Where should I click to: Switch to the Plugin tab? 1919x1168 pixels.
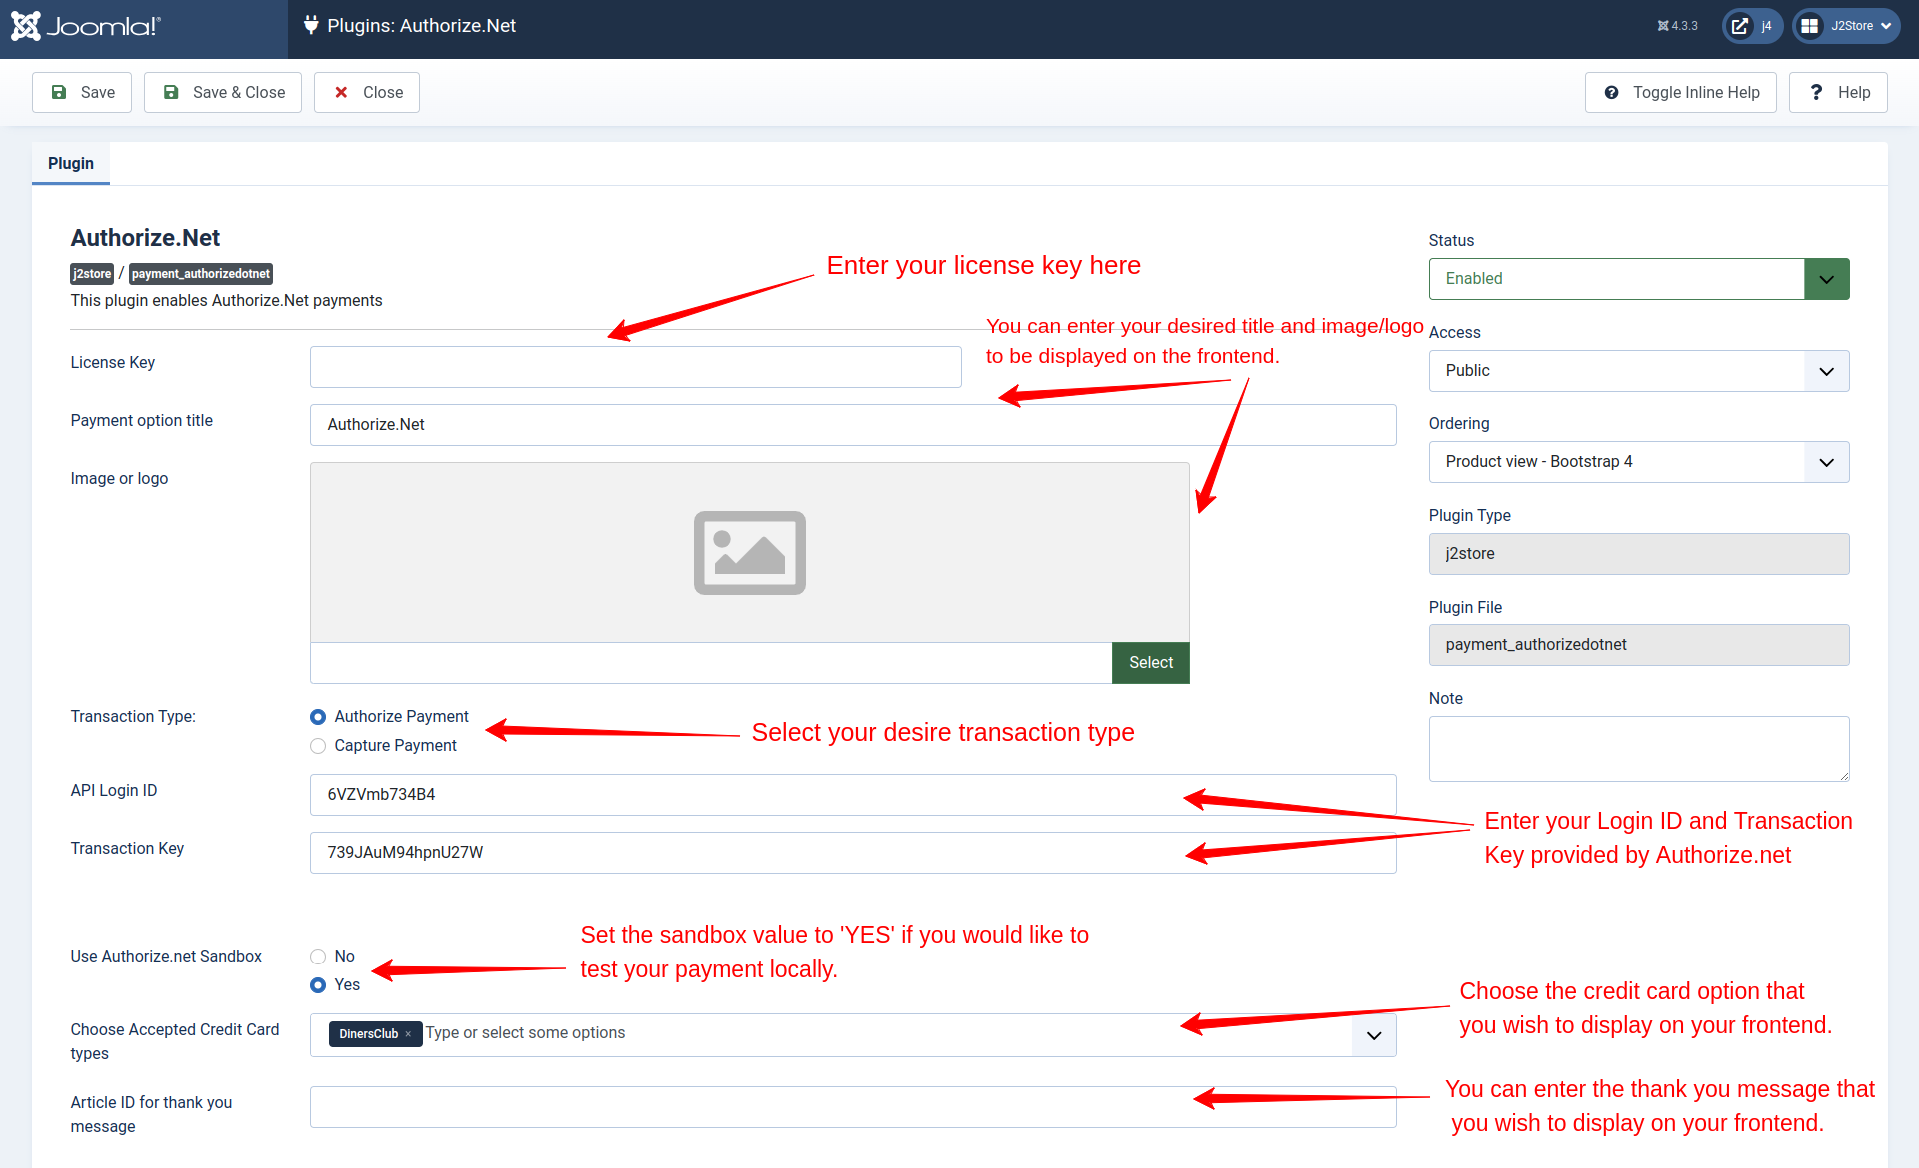coord(71,163)
